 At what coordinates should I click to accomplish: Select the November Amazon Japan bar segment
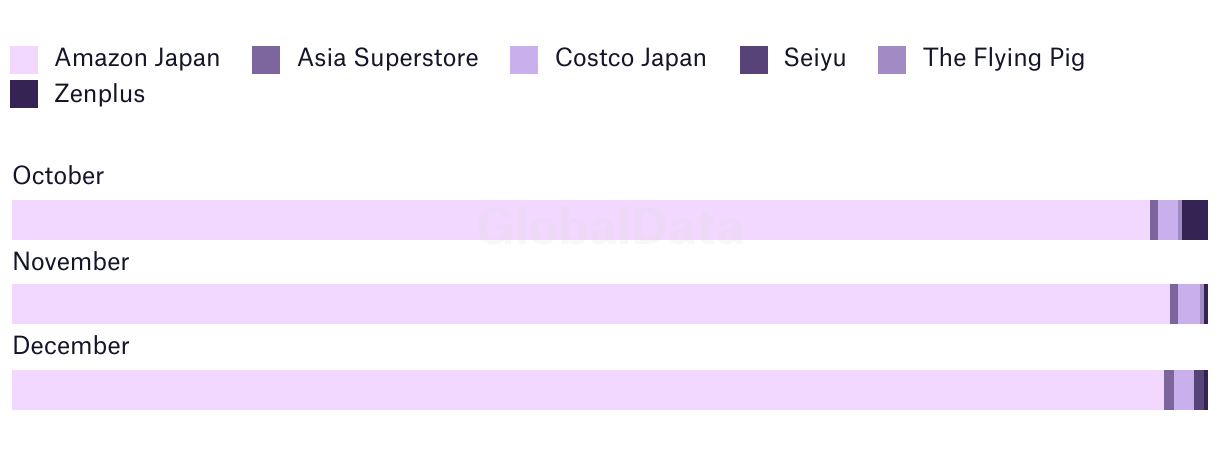click(591, 304)
